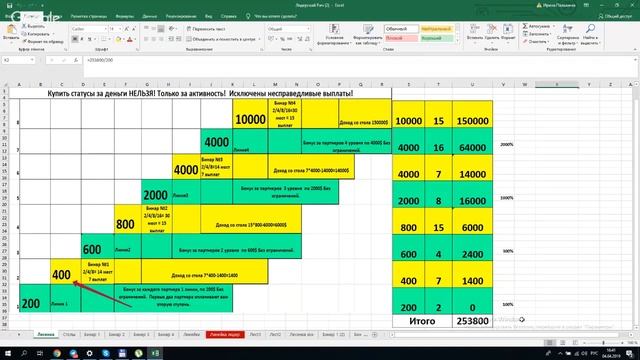Center text horizontally
640x360 pixels.
[x=153, y=39]
